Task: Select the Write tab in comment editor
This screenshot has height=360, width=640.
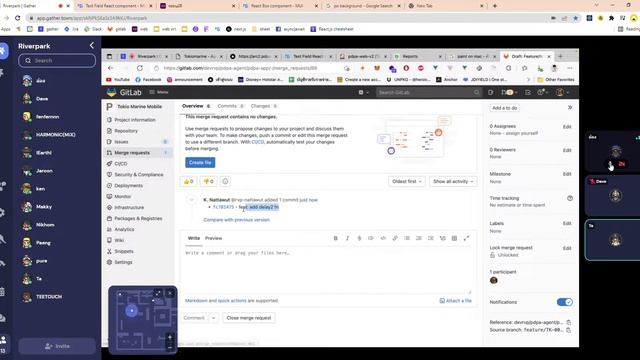Action: point(194,238)
